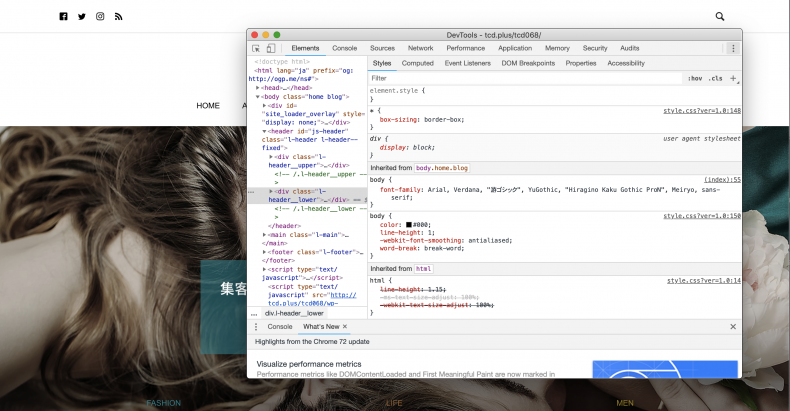This screenshot has height=411, width=790.
Task: Open the LIFE category link on webpage
Action: click(x=394, y=403)
